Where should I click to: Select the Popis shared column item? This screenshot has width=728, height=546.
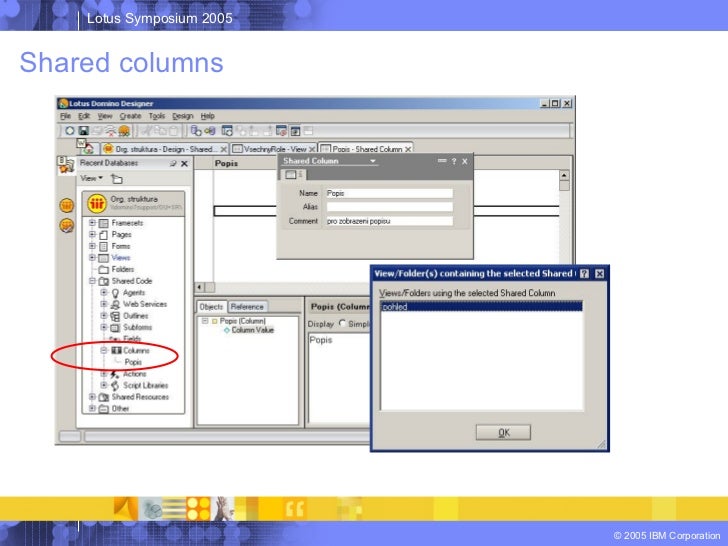tap(133, 362)
